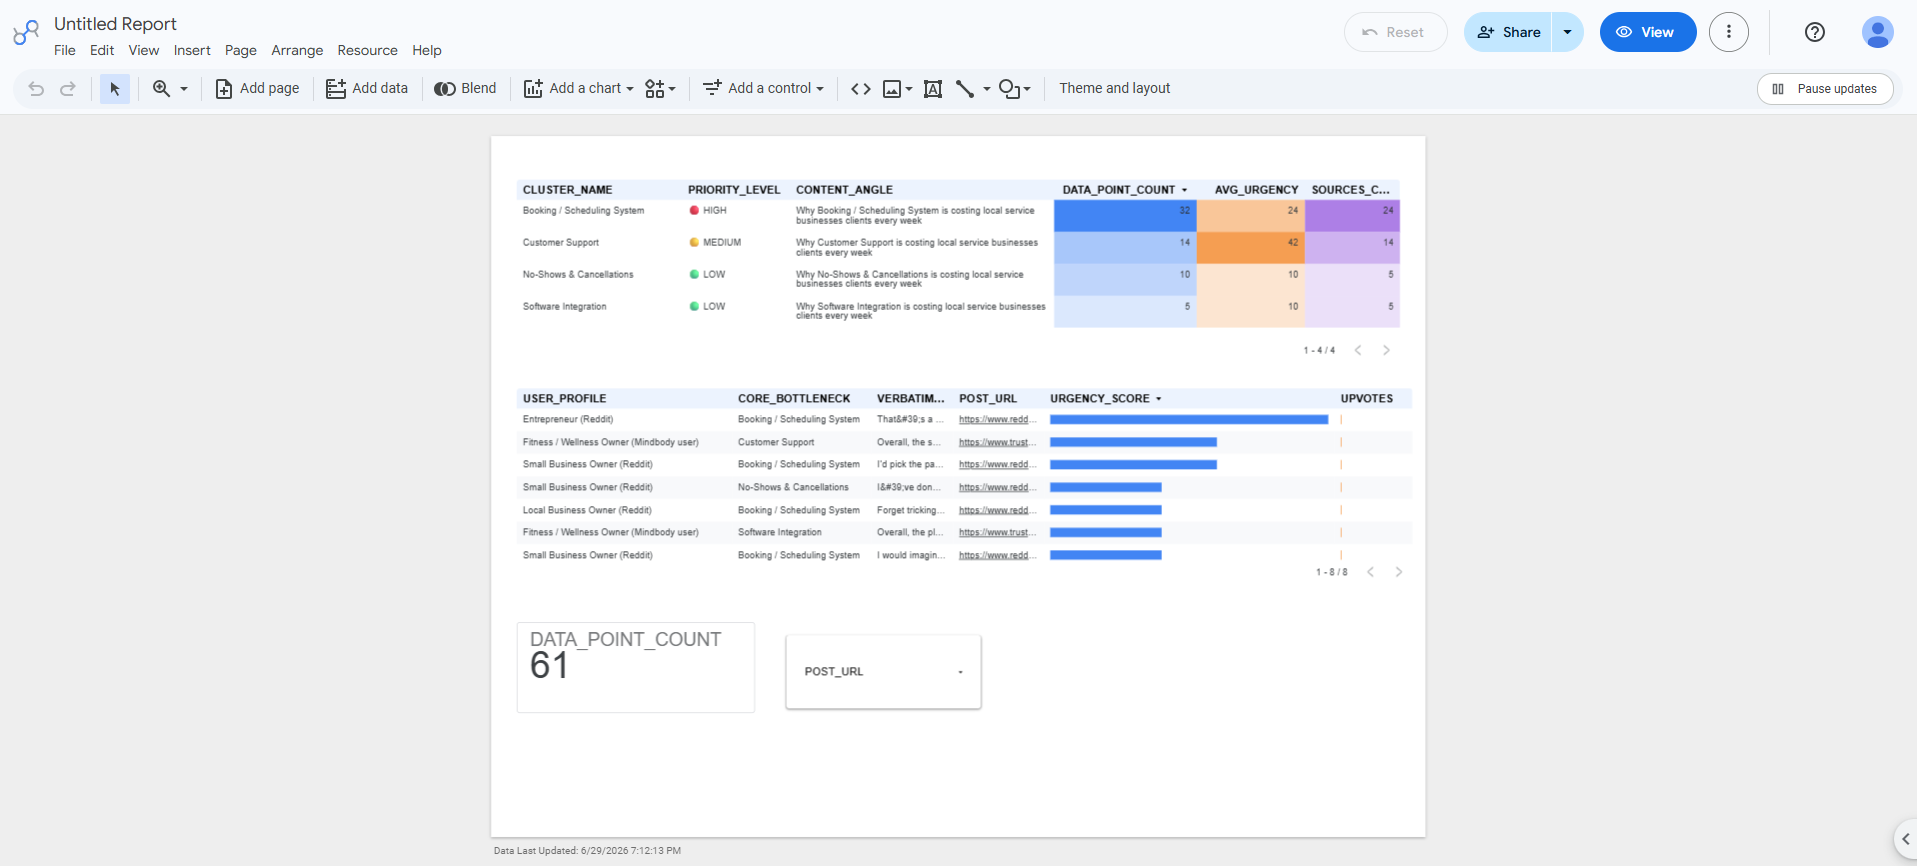Sort by DATA_POINT_COUNT column header

click(1119, 190)
